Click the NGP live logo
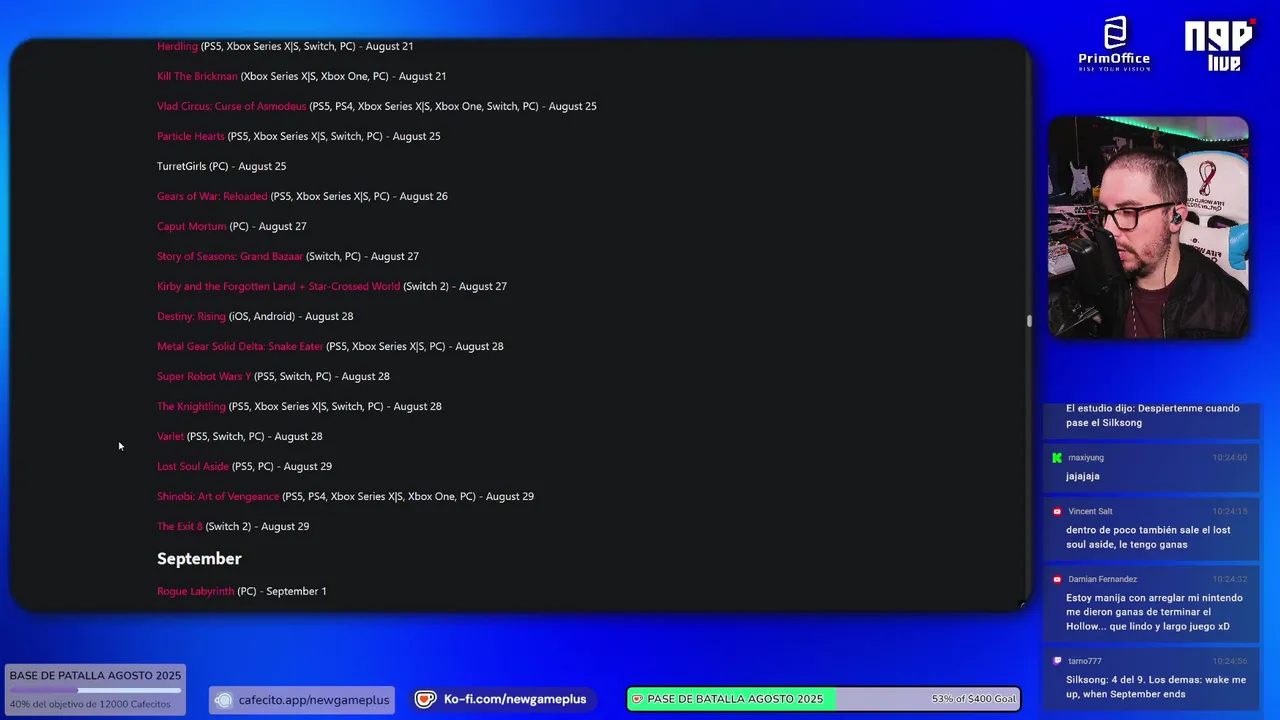1280x720 pixels. [x=1220, y=45]
